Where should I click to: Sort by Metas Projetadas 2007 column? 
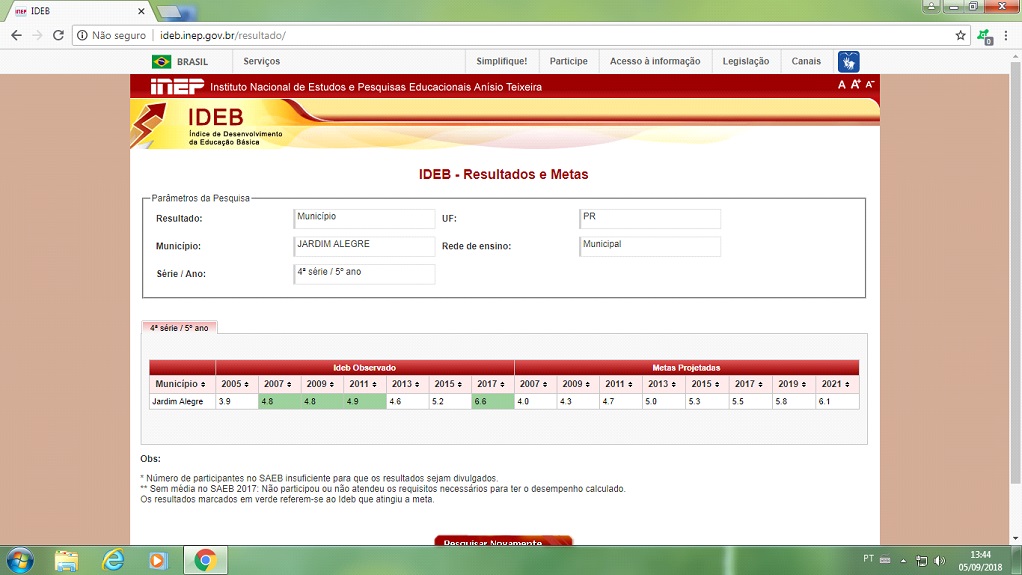click(x=535, y=384)
